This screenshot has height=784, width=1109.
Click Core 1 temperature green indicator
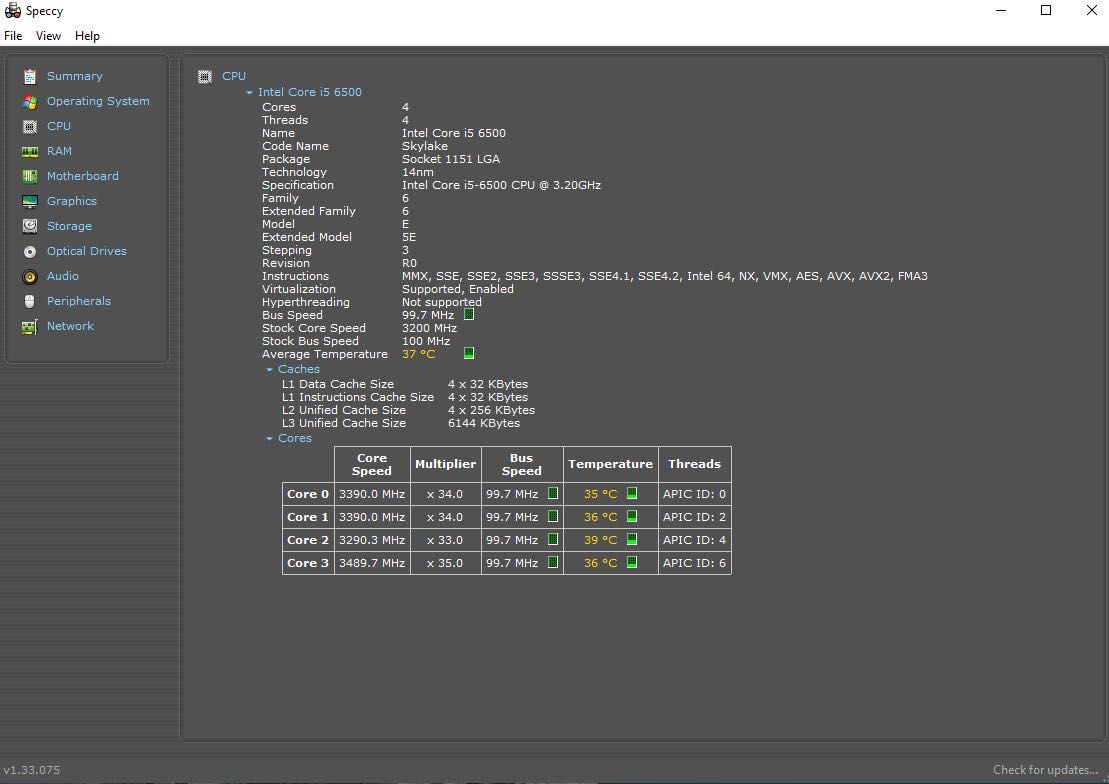[x=632, y=517]
